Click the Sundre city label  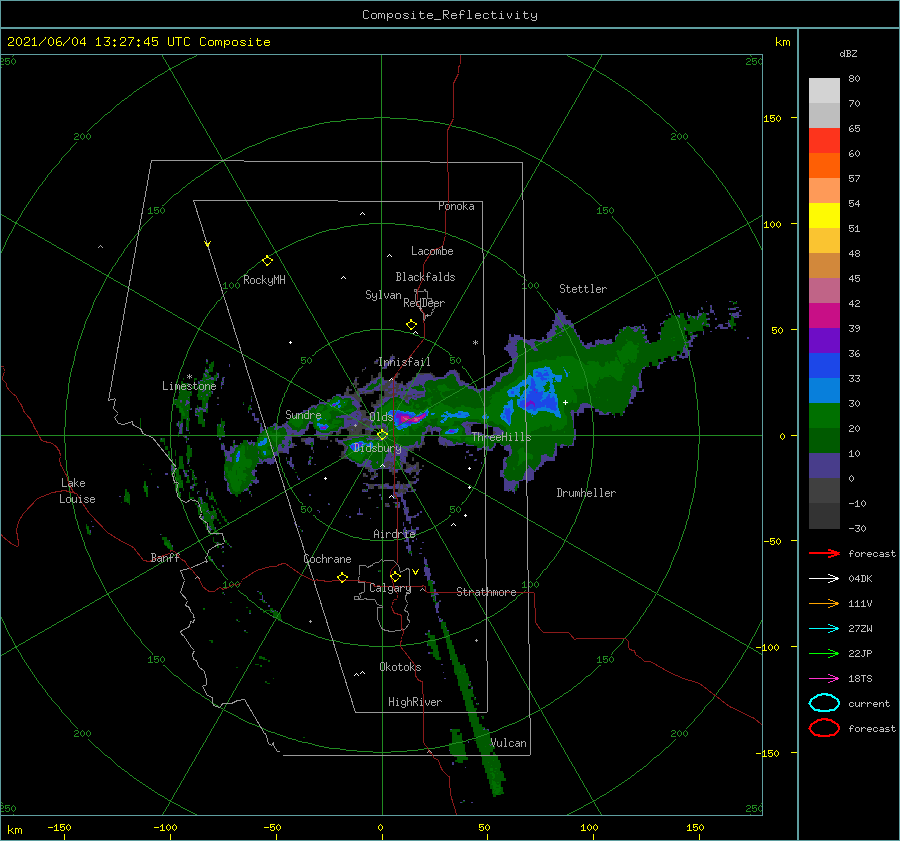[x=303, y=414]
